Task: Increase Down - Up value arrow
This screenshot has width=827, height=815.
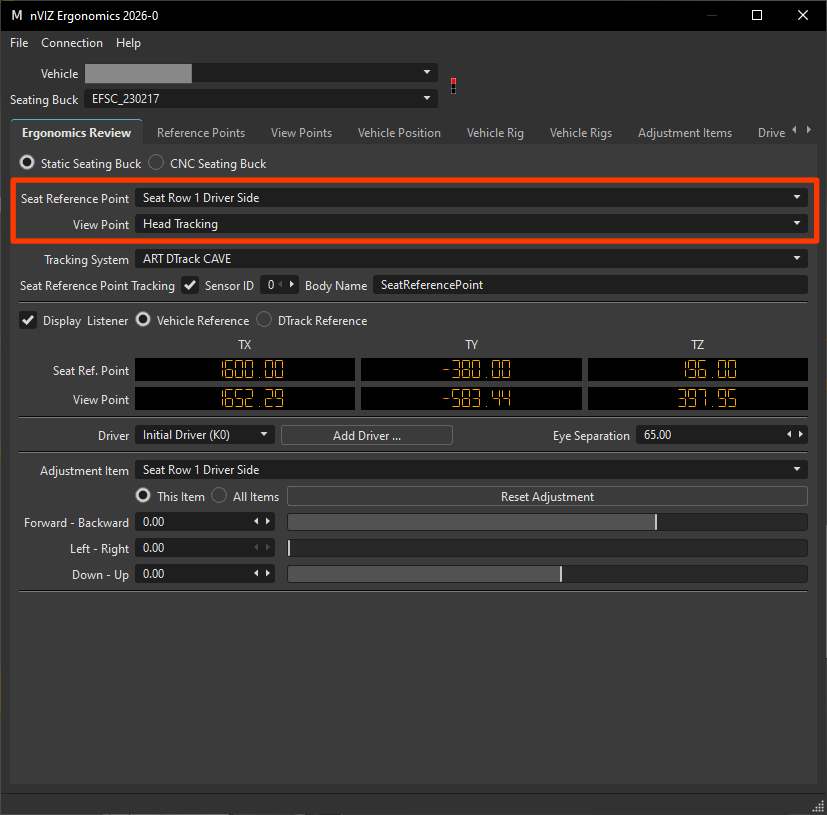Action: pos(268,573)
